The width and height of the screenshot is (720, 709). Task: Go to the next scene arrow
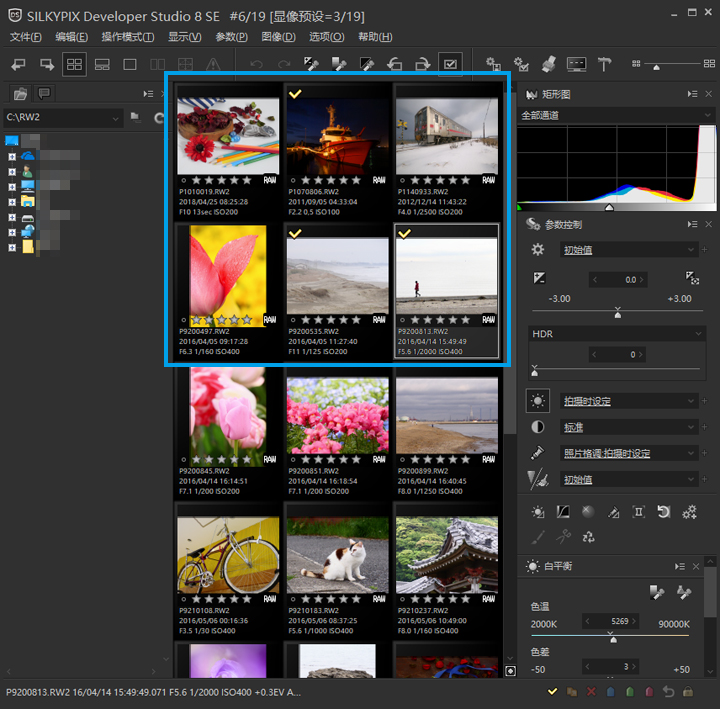pos(47,64)
